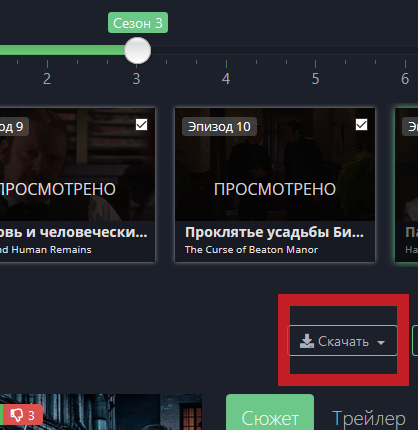Click the Эпизод 10 label badge
The height and width of the screenshot is (430, 418).
point(219,126)
